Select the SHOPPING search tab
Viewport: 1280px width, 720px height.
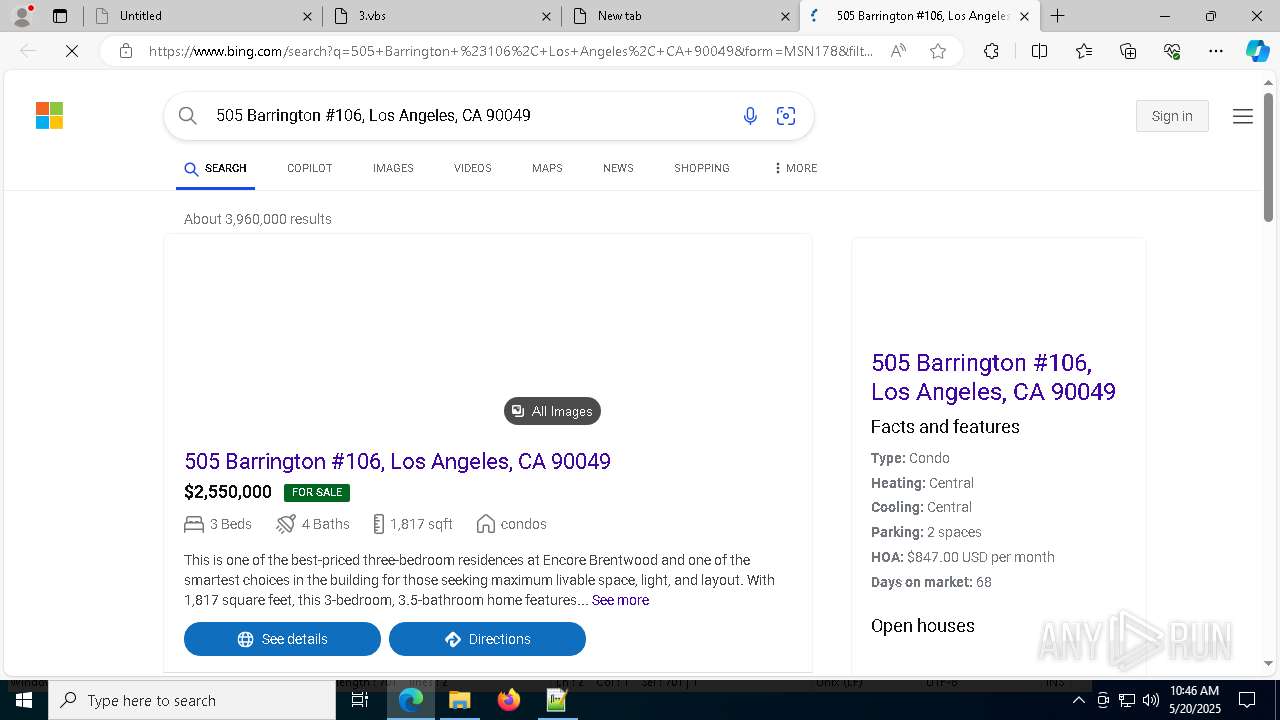[701, 168]
